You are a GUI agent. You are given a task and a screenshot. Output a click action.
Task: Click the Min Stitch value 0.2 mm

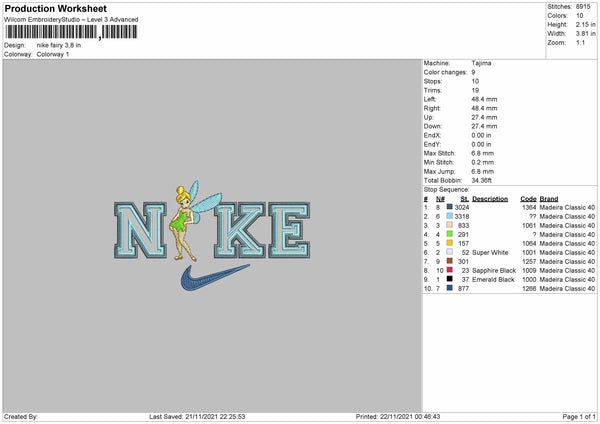click(x=483, y=162)
